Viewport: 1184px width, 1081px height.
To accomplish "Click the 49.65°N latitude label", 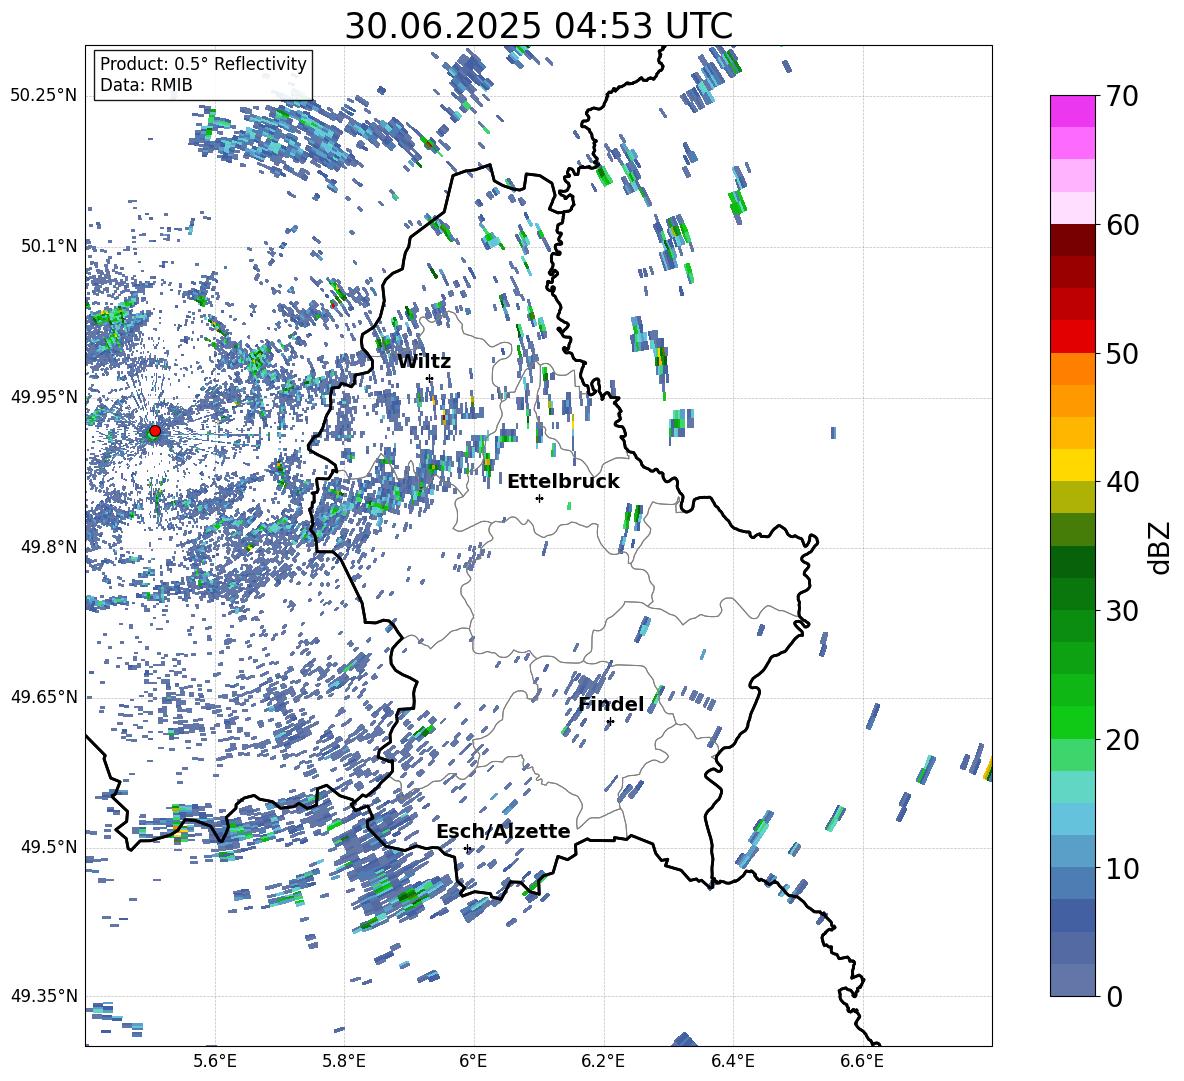I will 44,696.
